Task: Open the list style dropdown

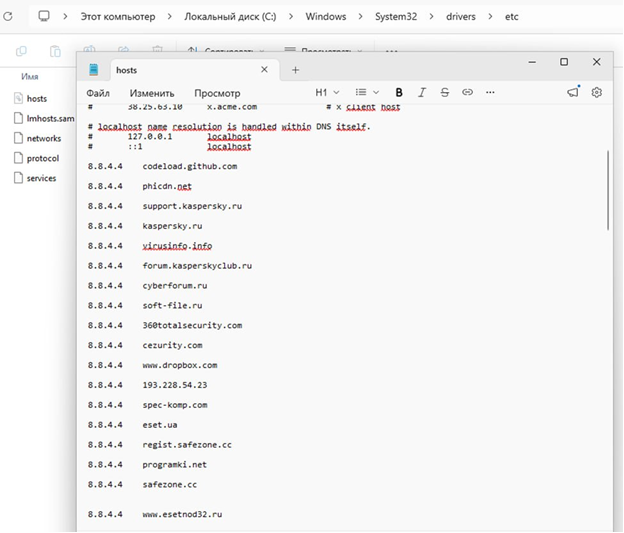Action: pos(367,93)
